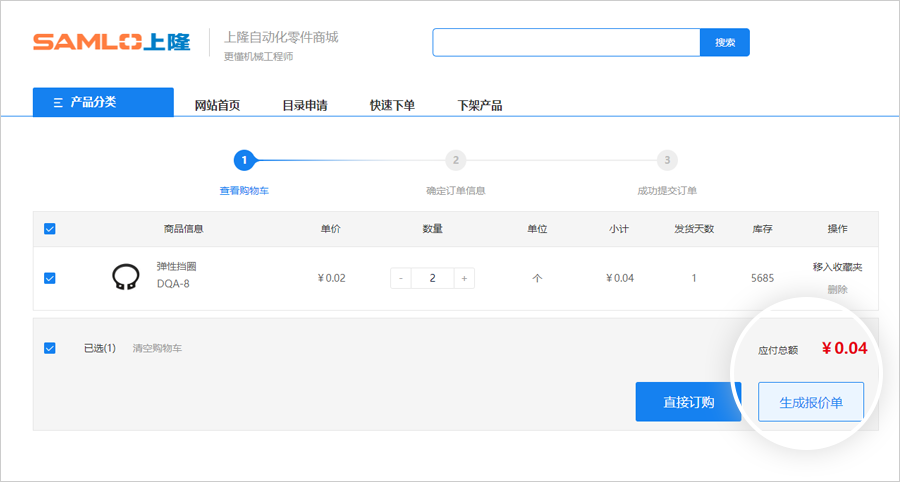Click the 清空购物车 link

coord(157,348)
